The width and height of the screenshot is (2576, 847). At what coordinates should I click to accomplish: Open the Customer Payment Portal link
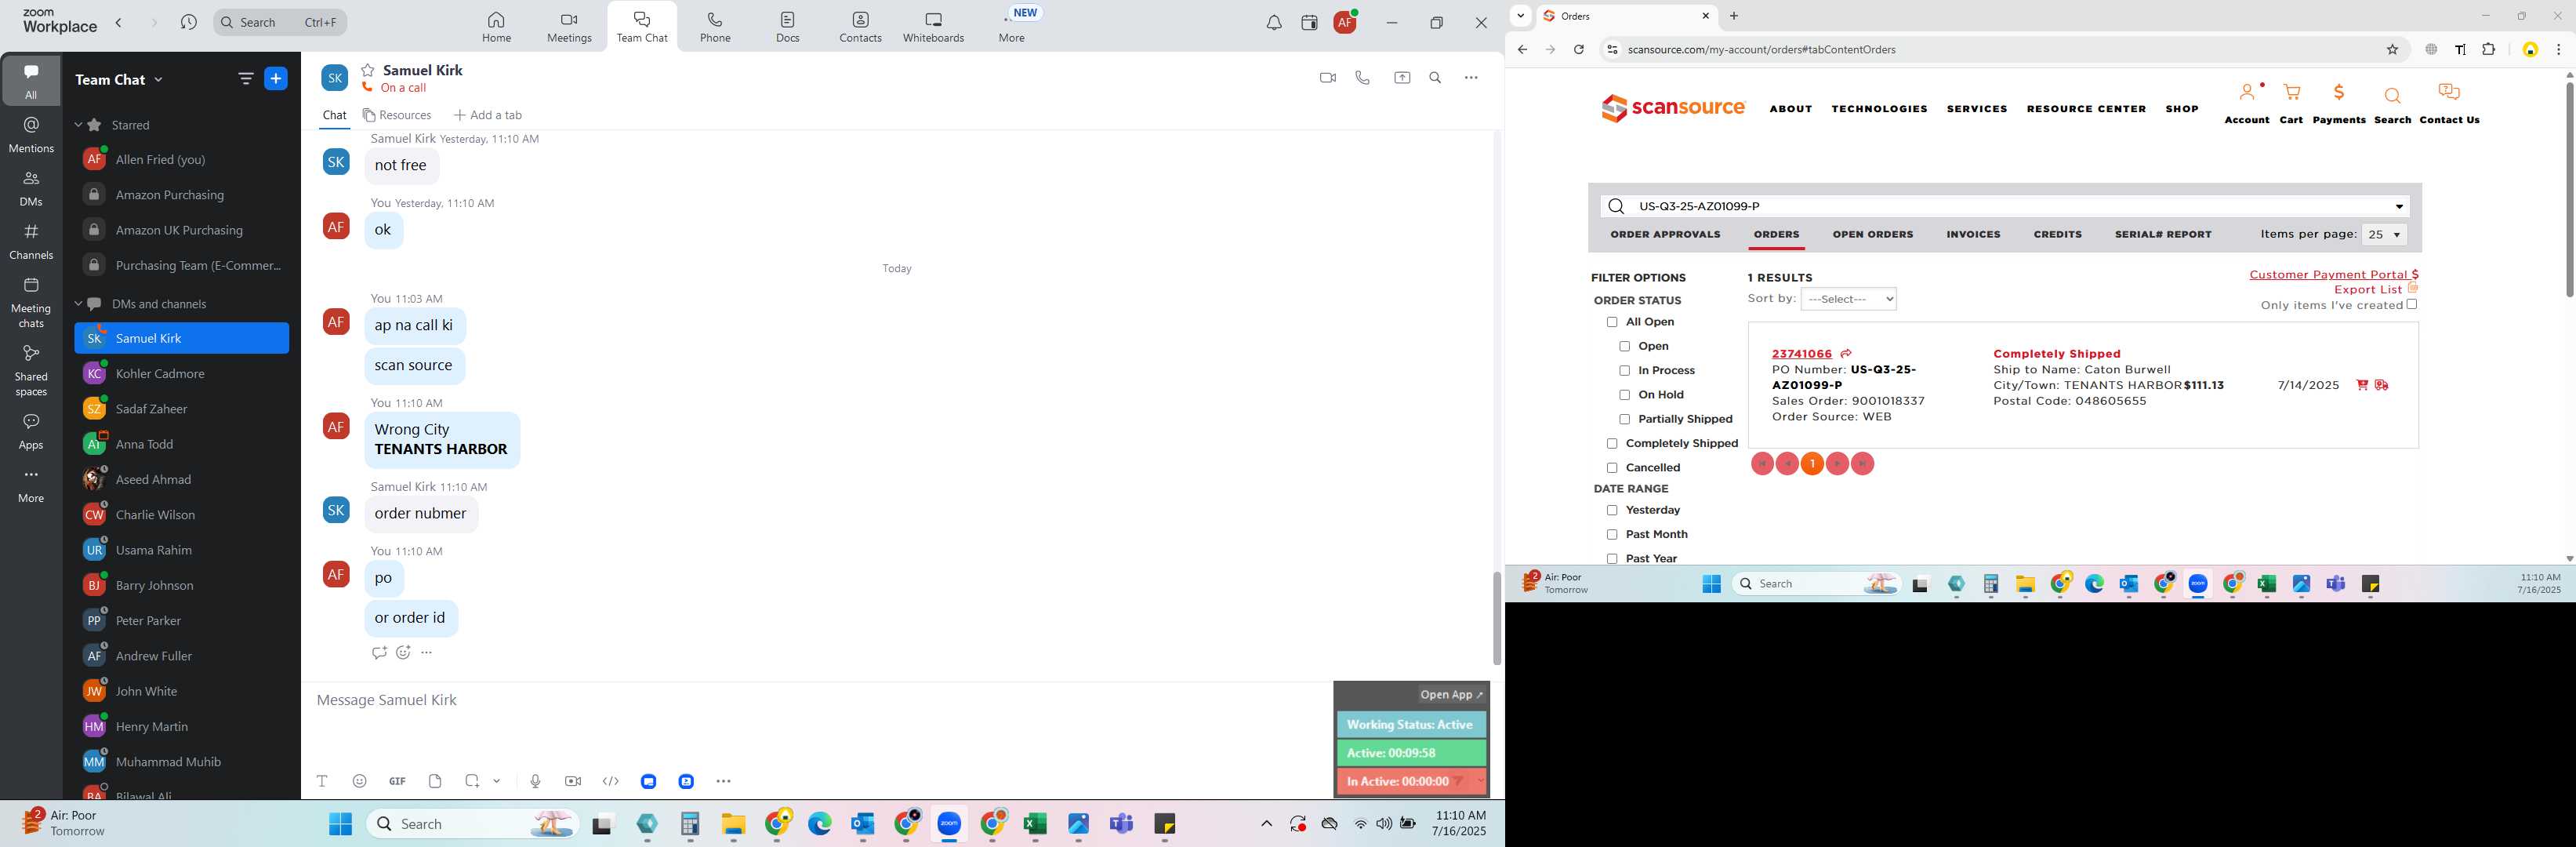click(x=2333, y=275)
